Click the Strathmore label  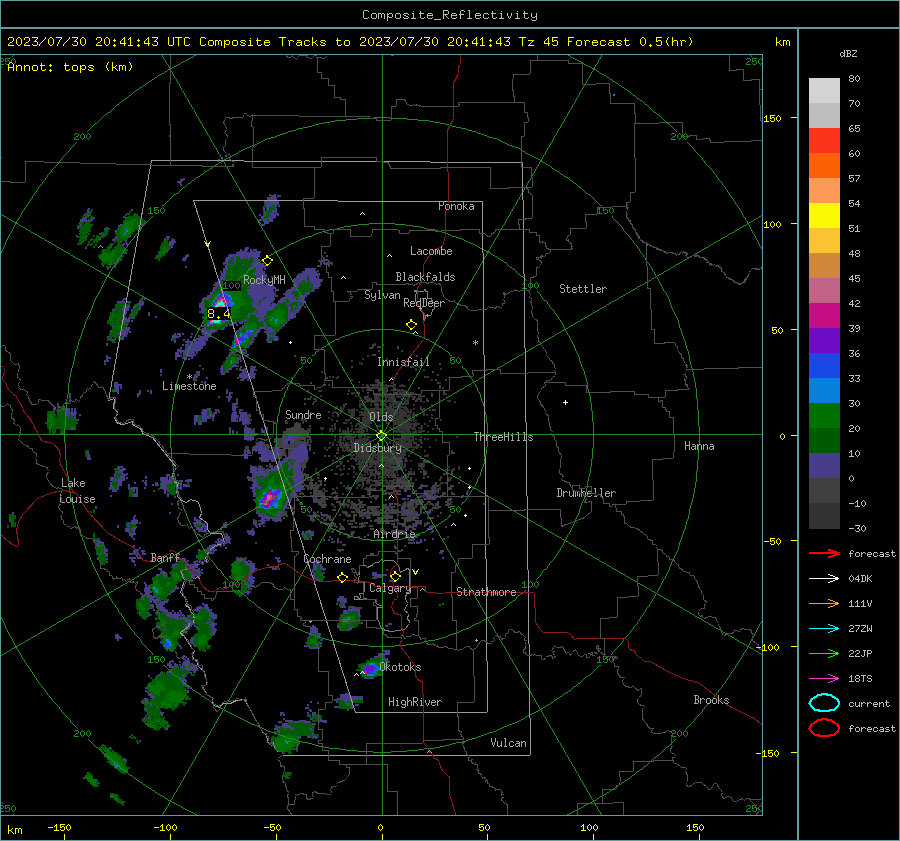point(486,592)
